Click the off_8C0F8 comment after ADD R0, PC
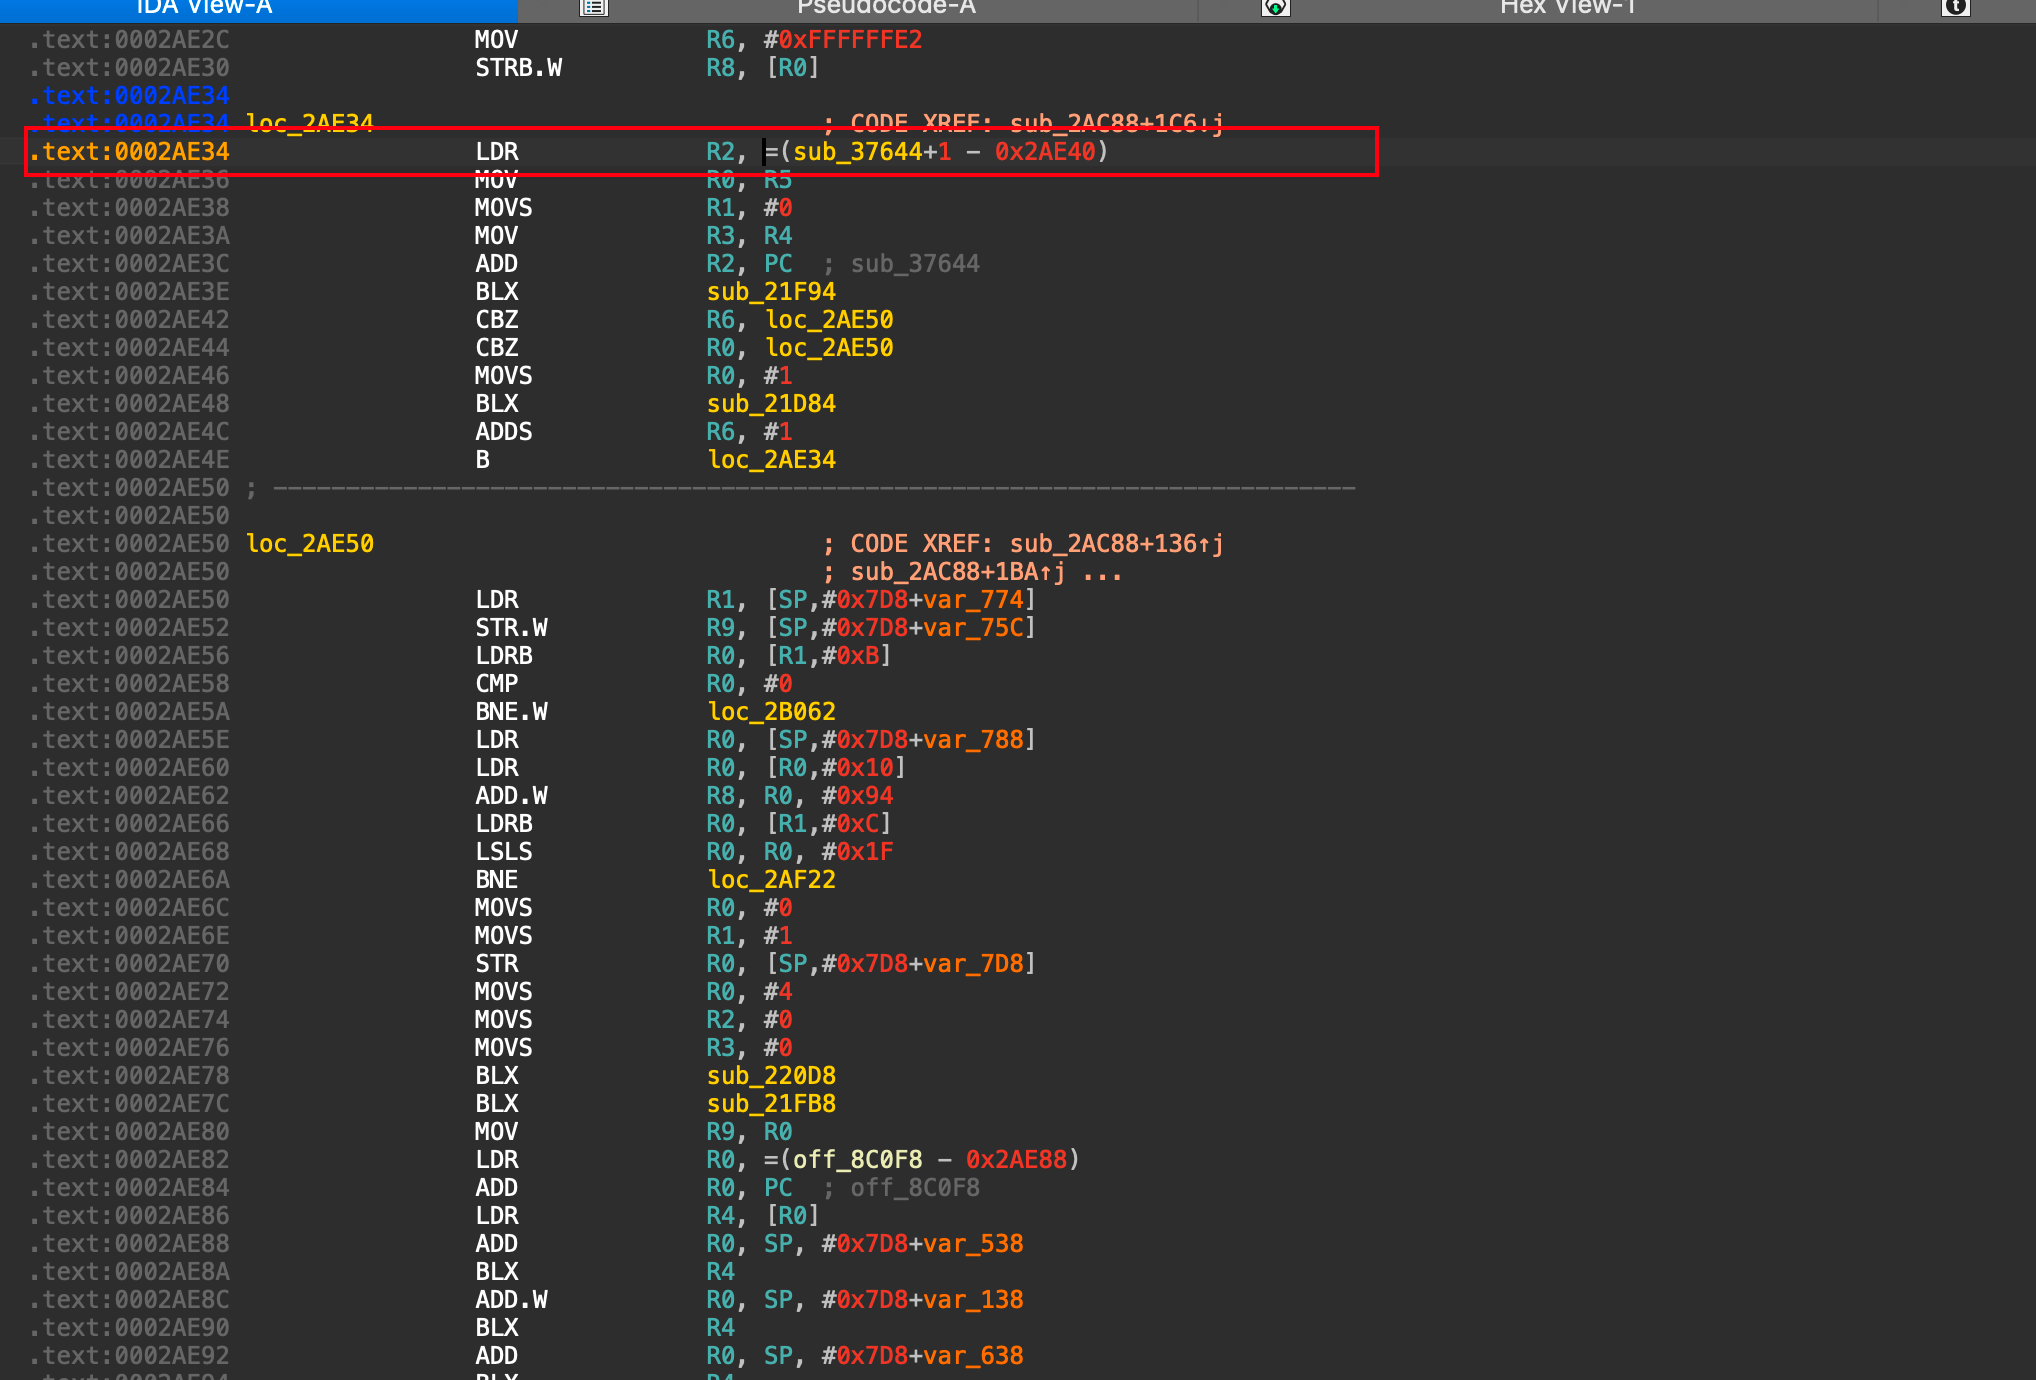The height and width of the screenshot is (1380, 2036). coord(914,1188)
